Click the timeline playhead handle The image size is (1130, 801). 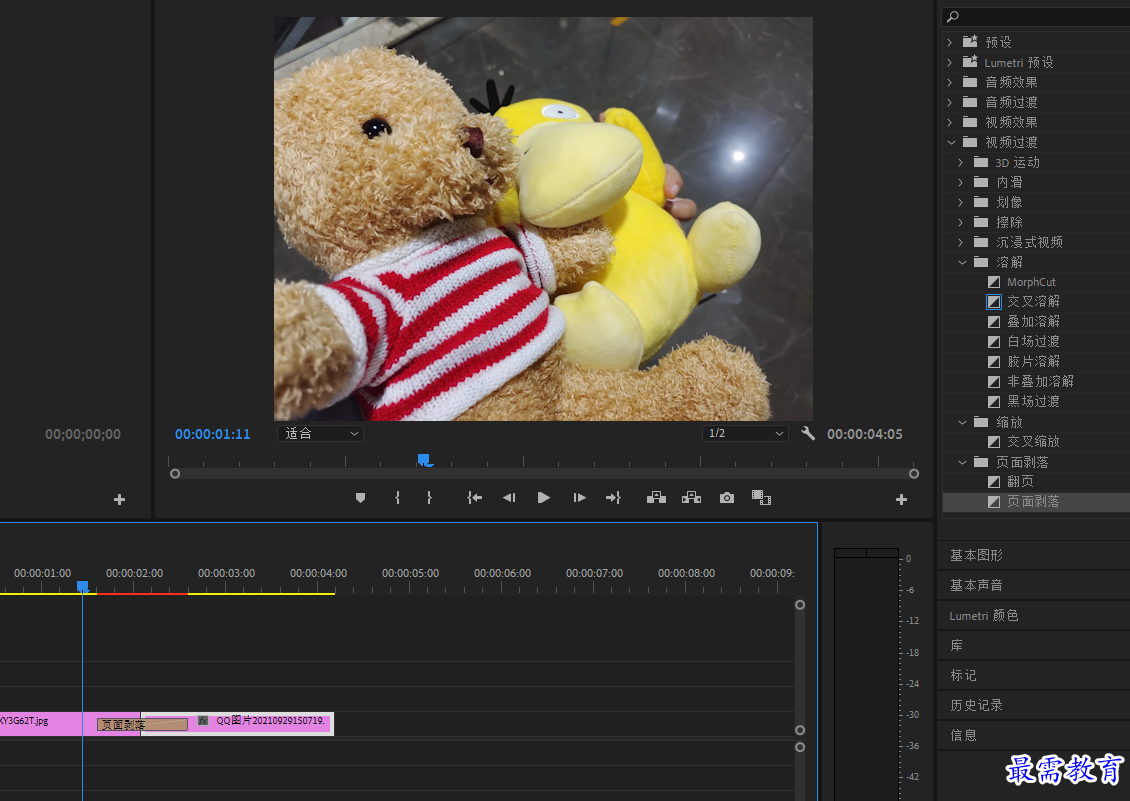[82, 587]
